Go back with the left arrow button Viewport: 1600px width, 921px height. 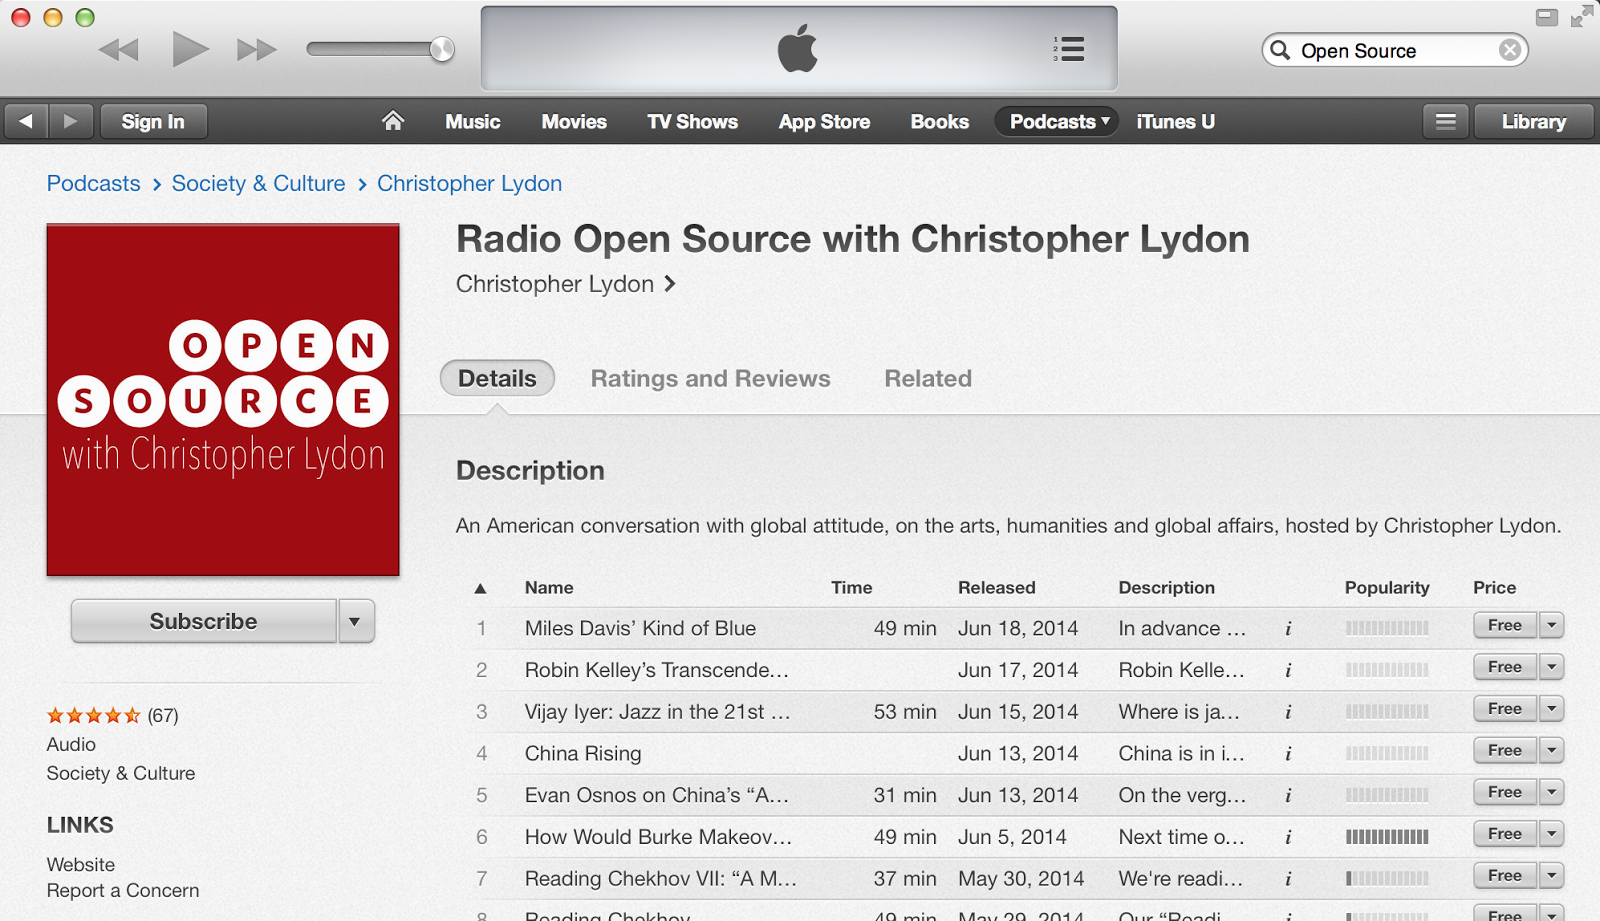[x=27, y=121]
